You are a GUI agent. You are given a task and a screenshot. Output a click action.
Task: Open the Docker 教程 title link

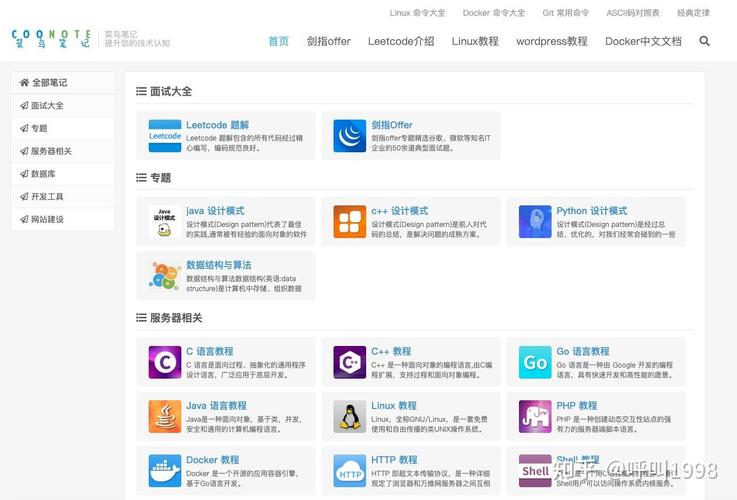click(212, 460)
